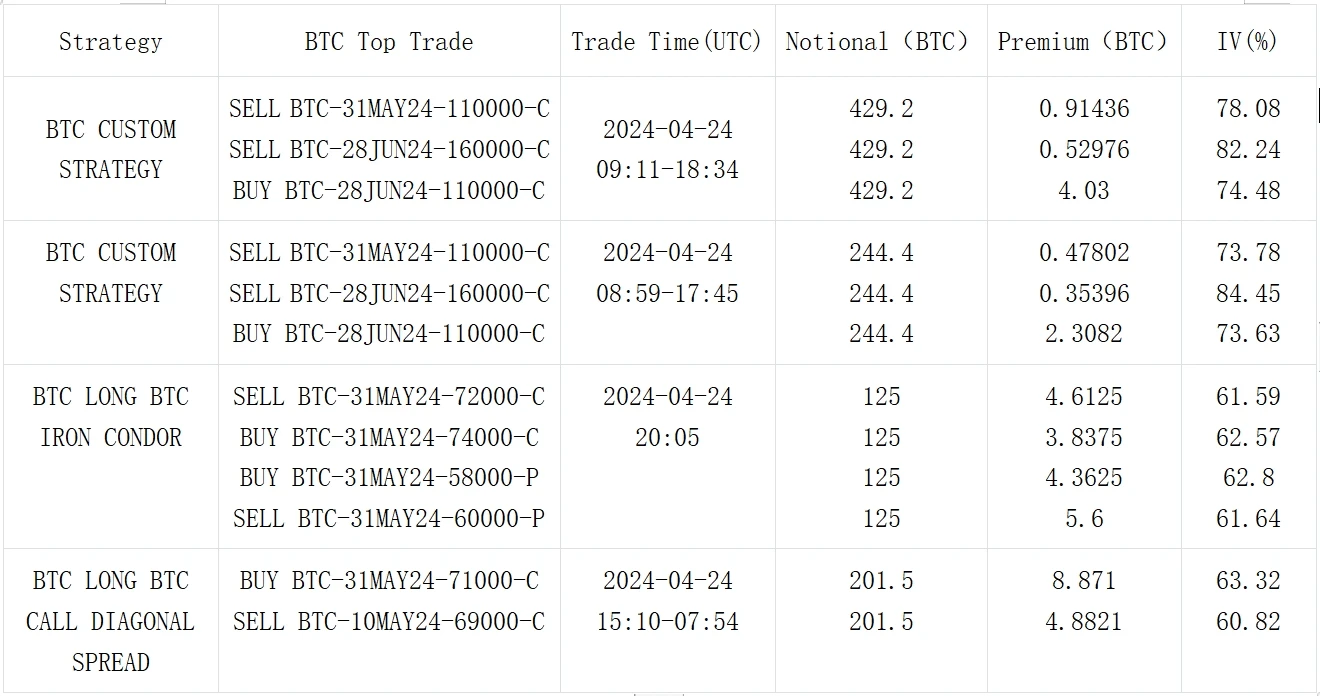
Task: Click the Premium (BTC) column header
Action: [1084, 42]
